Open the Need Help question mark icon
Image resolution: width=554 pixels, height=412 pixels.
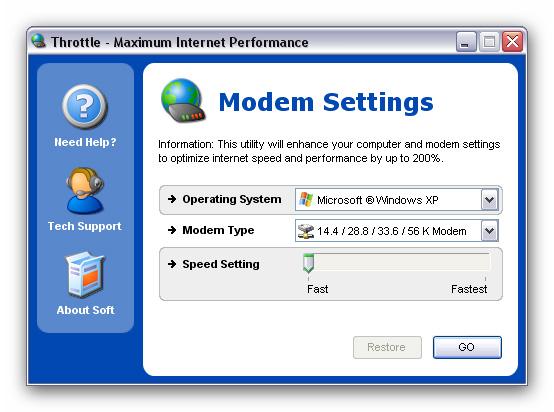(x=85, y=107)
